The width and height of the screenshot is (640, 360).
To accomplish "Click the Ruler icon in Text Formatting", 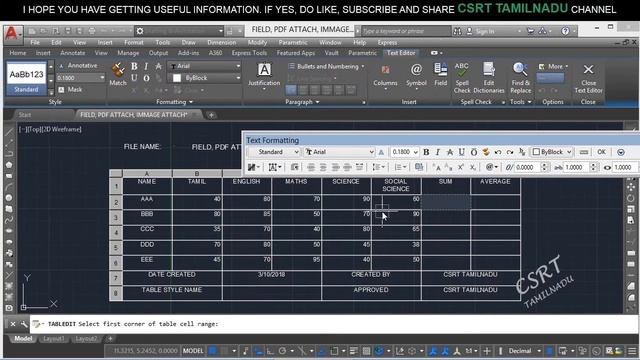I will (x=584, y=152).
